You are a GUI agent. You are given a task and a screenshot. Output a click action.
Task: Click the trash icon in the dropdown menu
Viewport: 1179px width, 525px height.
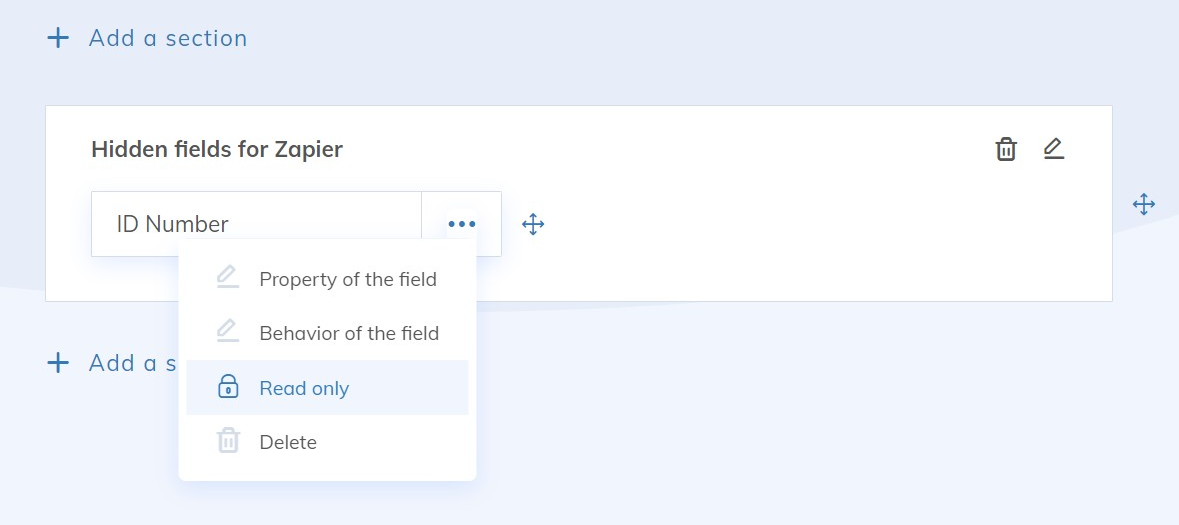click(x=228, y=441)
